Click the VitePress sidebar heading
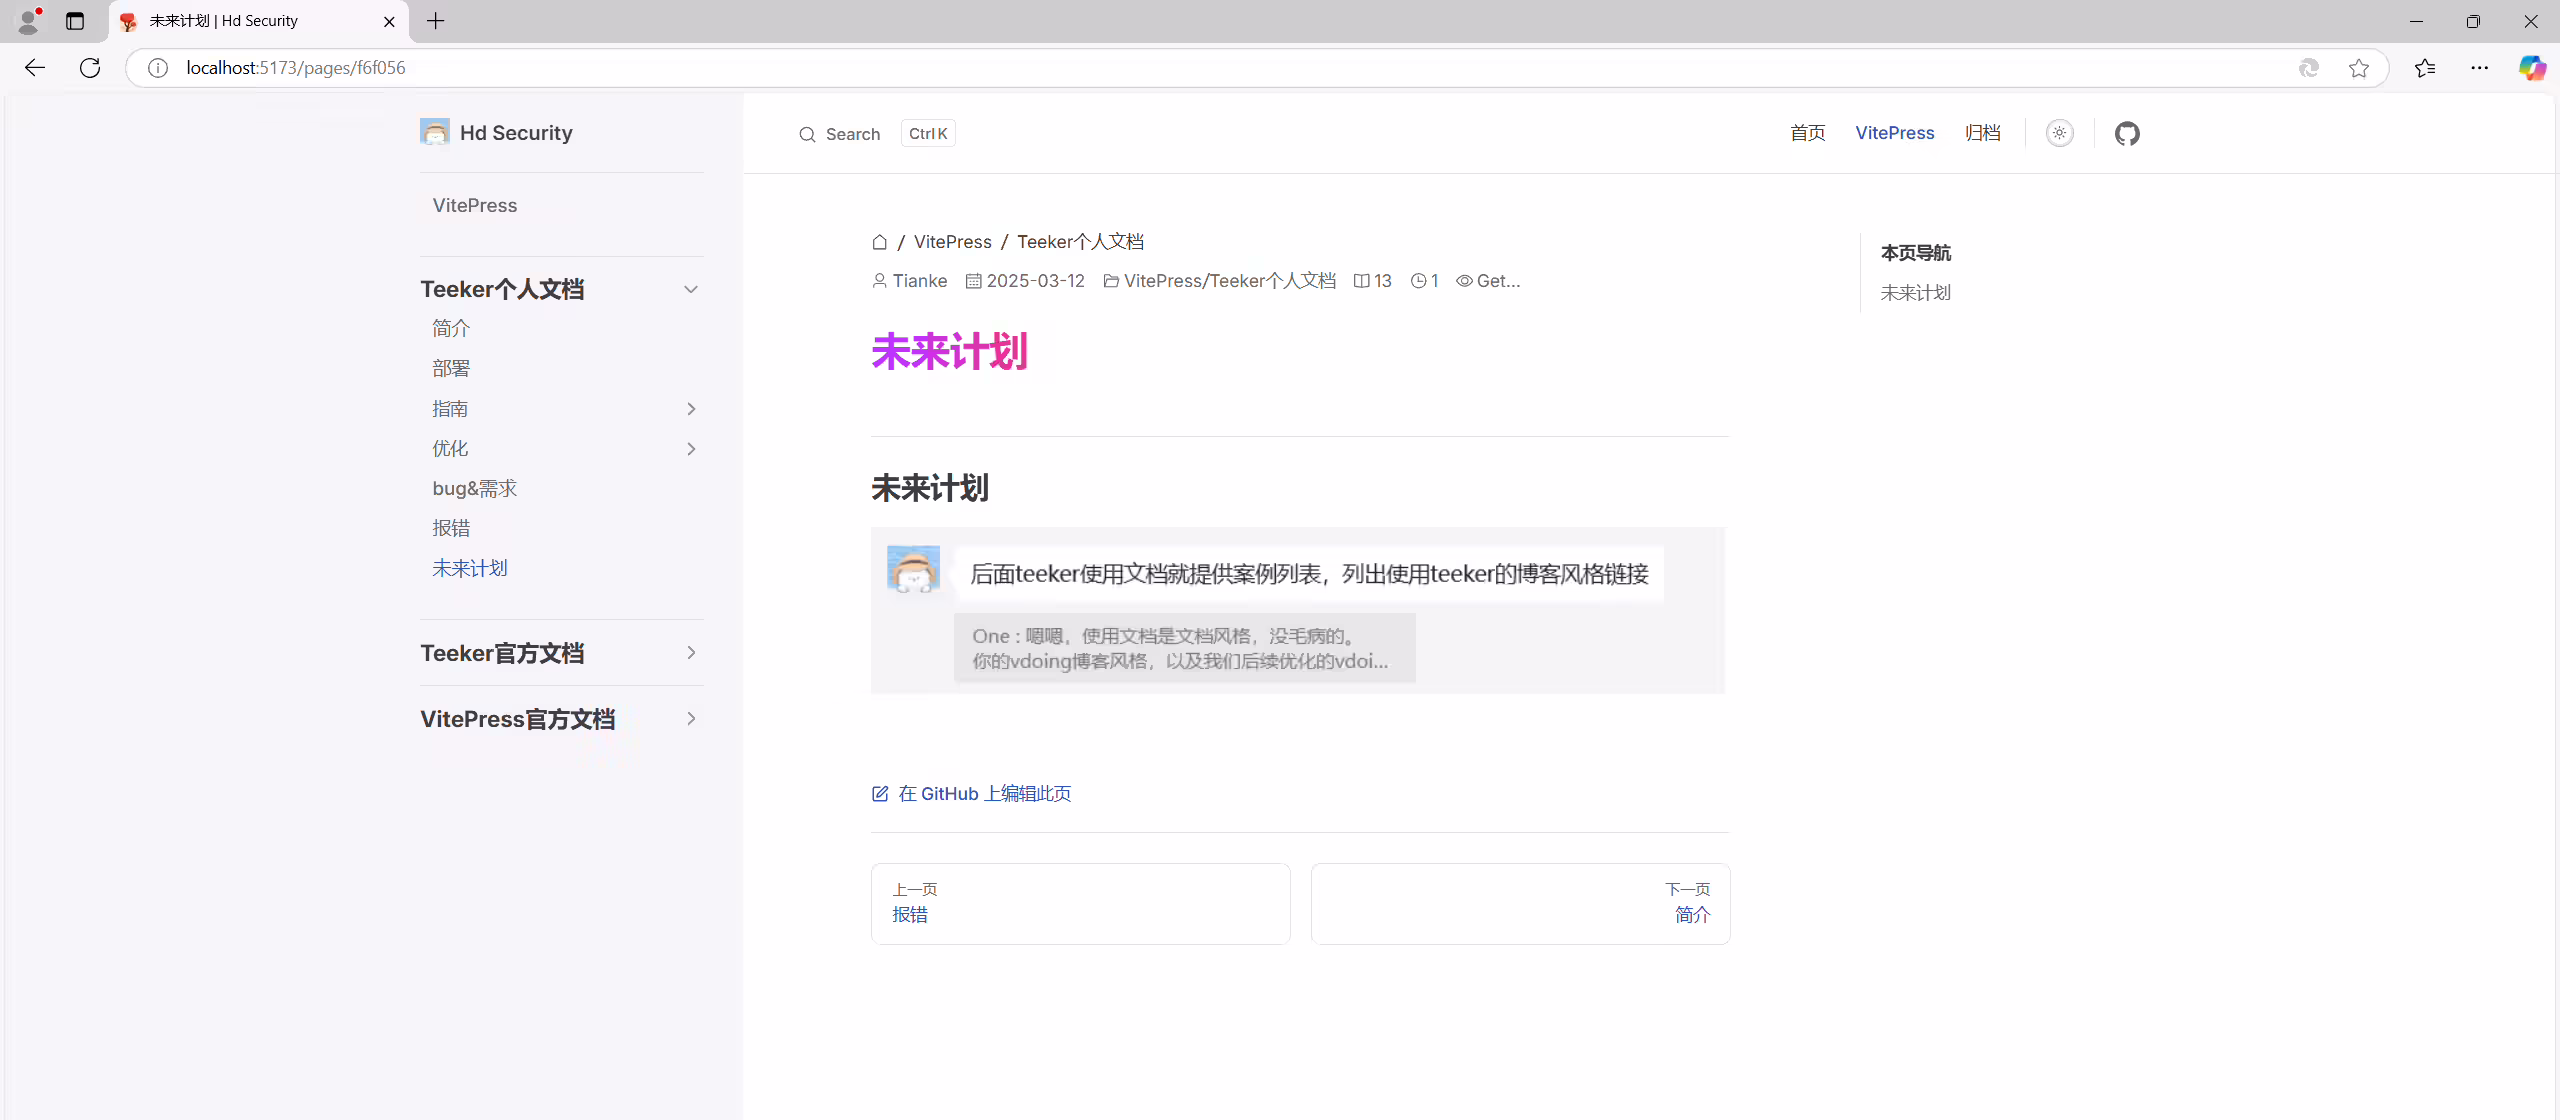The width and height of the screenshot is (2560, 1120). [x=475, y=205]
